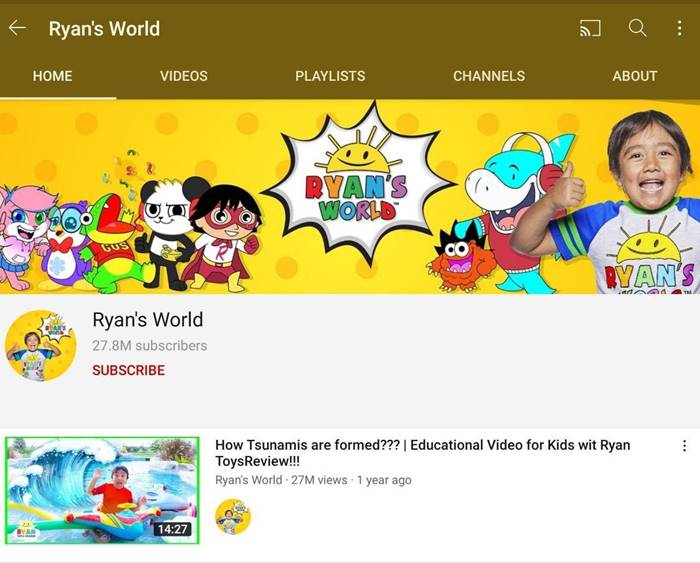Image resolution: width=700 pixels, height=563 pixels.
Task: Open the PLAYLISTS tab
Action: tap(330, 76)
